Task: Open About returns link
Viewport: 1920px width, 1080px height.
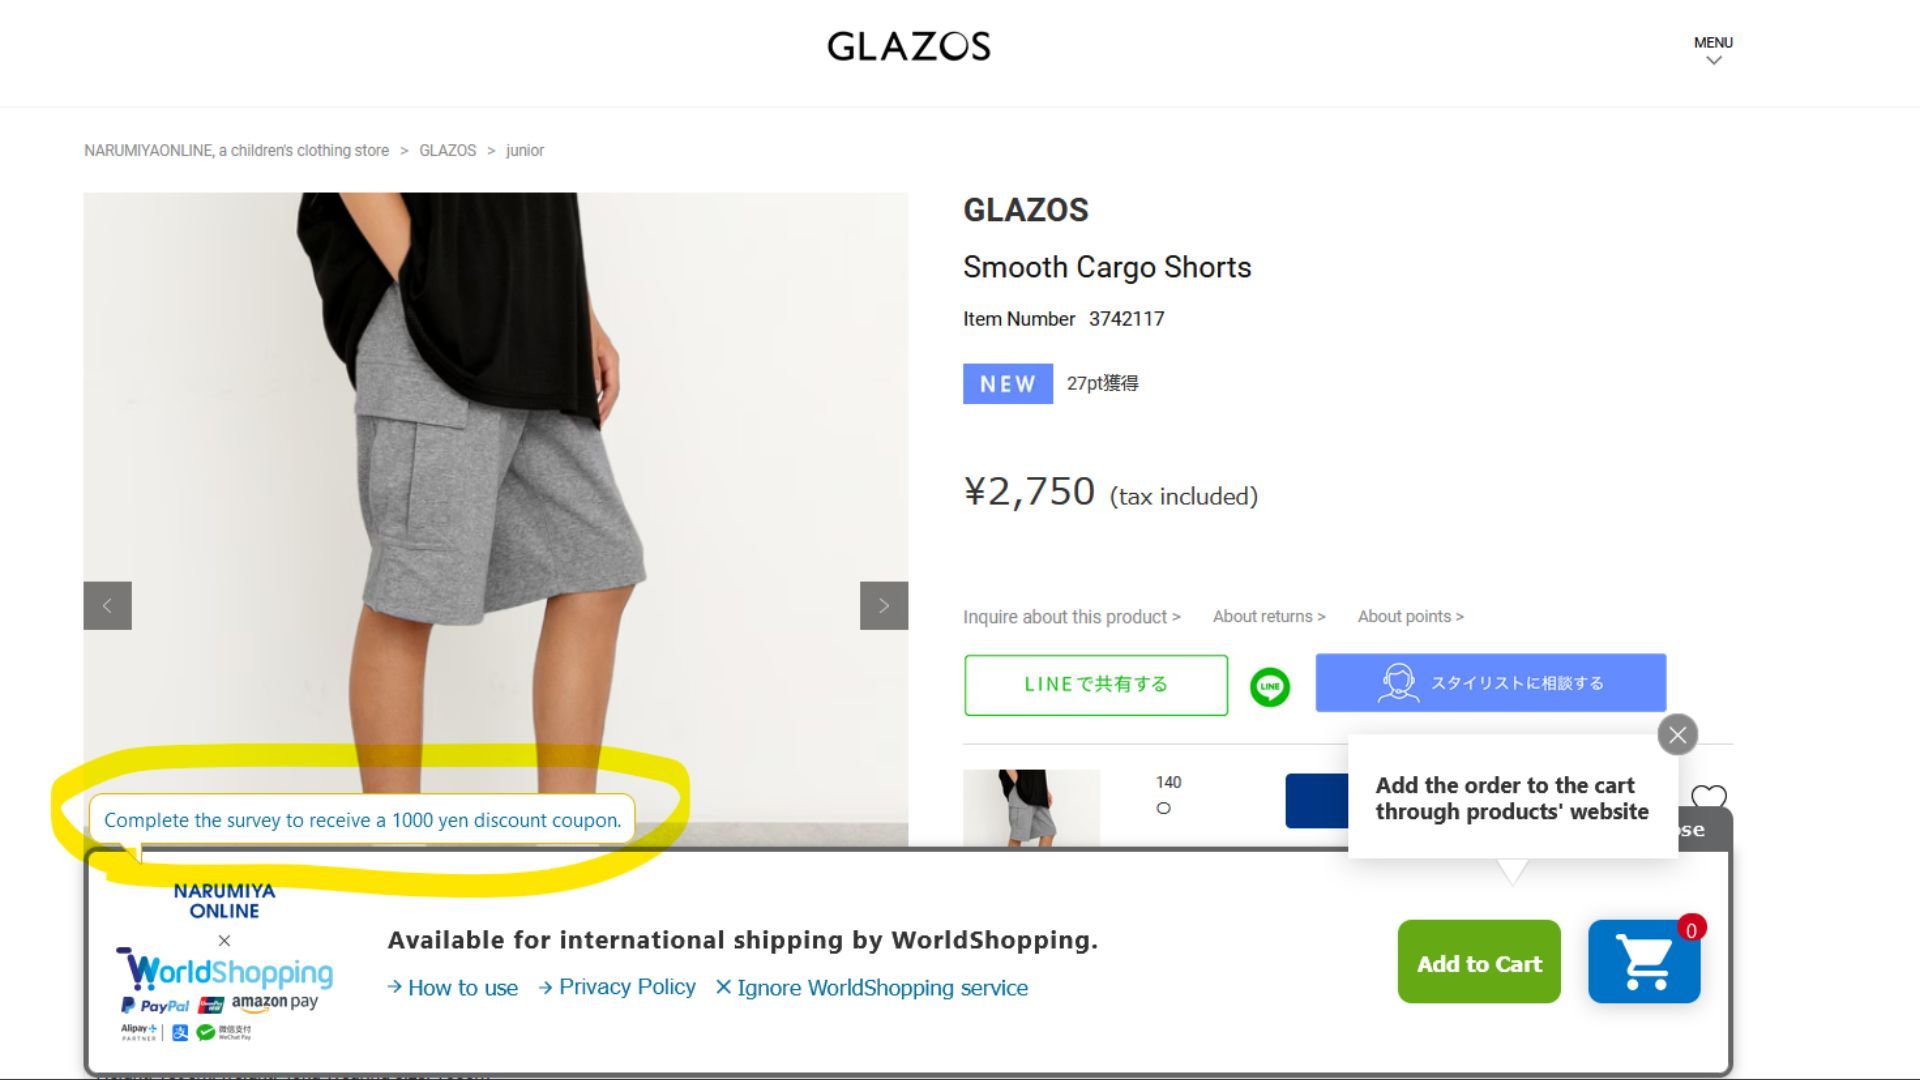Action: [x=1268, y=617]
